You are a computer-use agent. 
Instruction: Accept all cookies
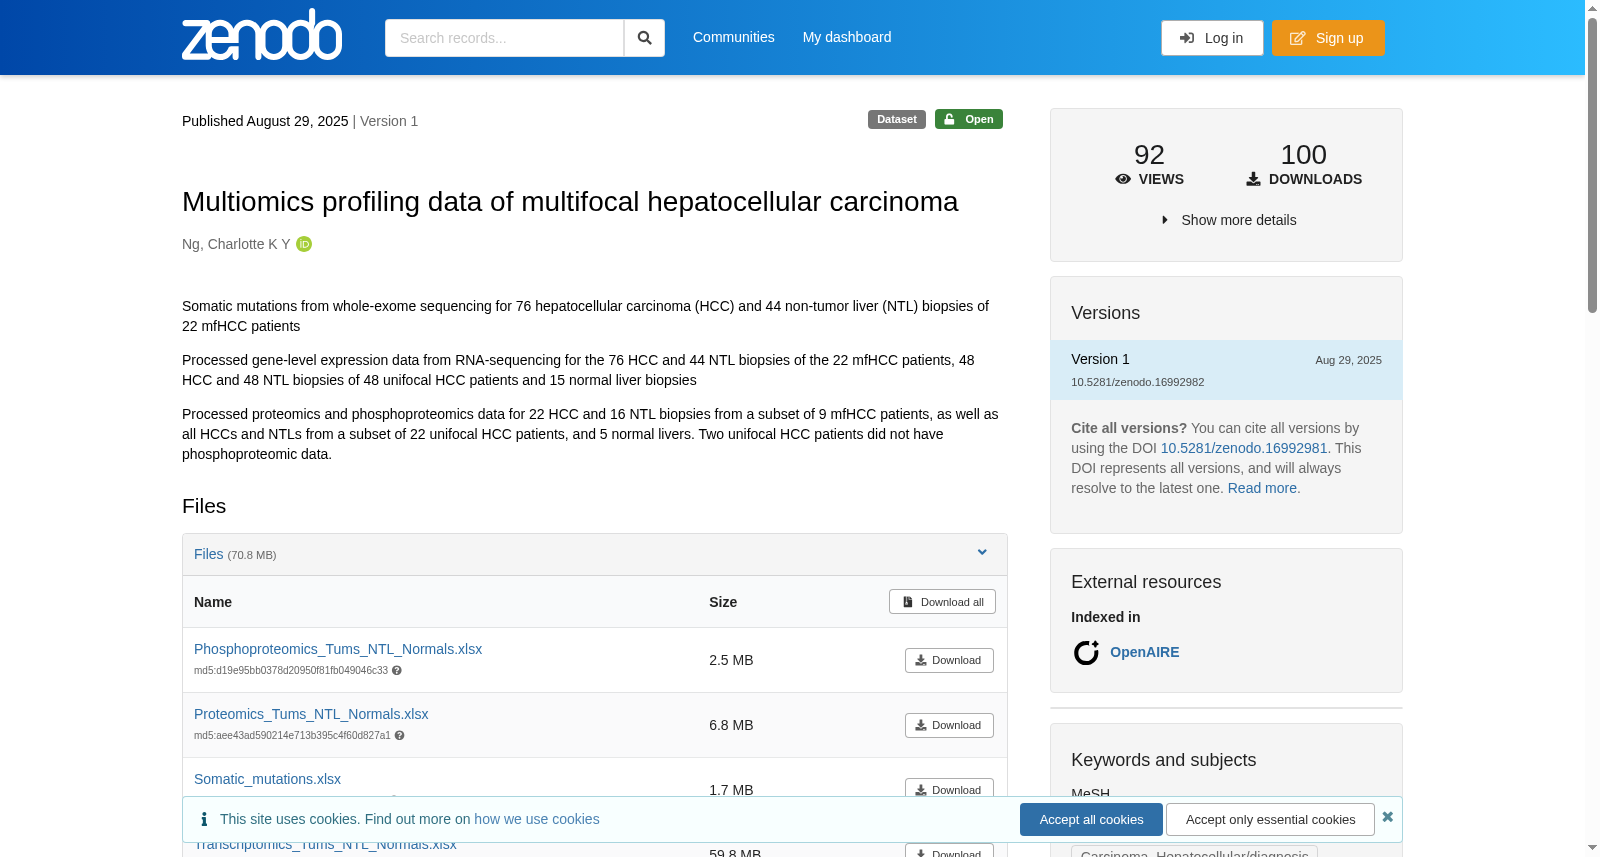tap(1091, 819)
